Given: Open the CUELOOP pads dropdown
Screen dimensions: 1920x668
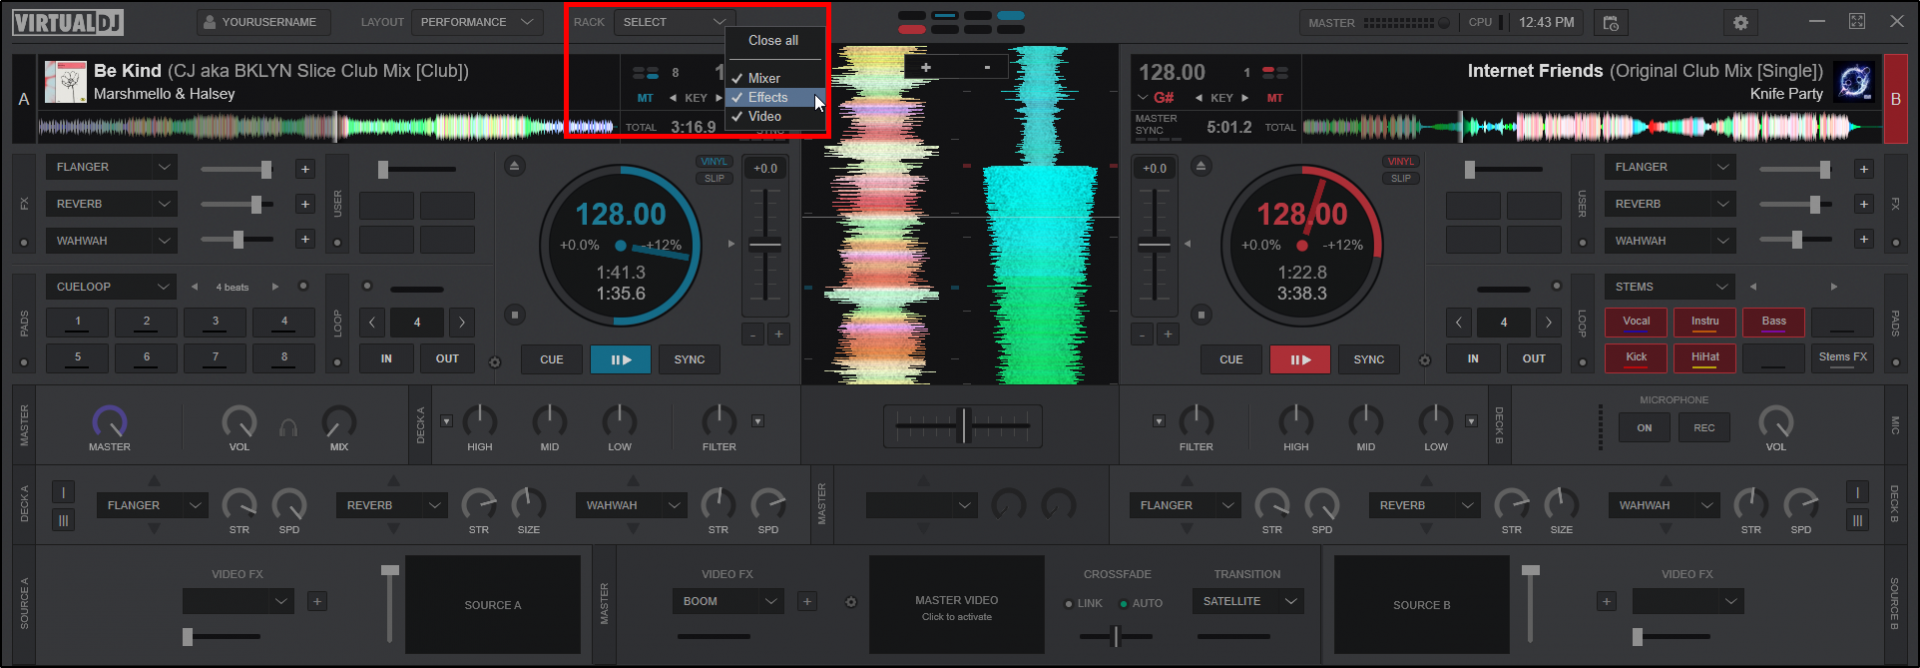Looking at the screenshot, I should (x=110, y=287).
